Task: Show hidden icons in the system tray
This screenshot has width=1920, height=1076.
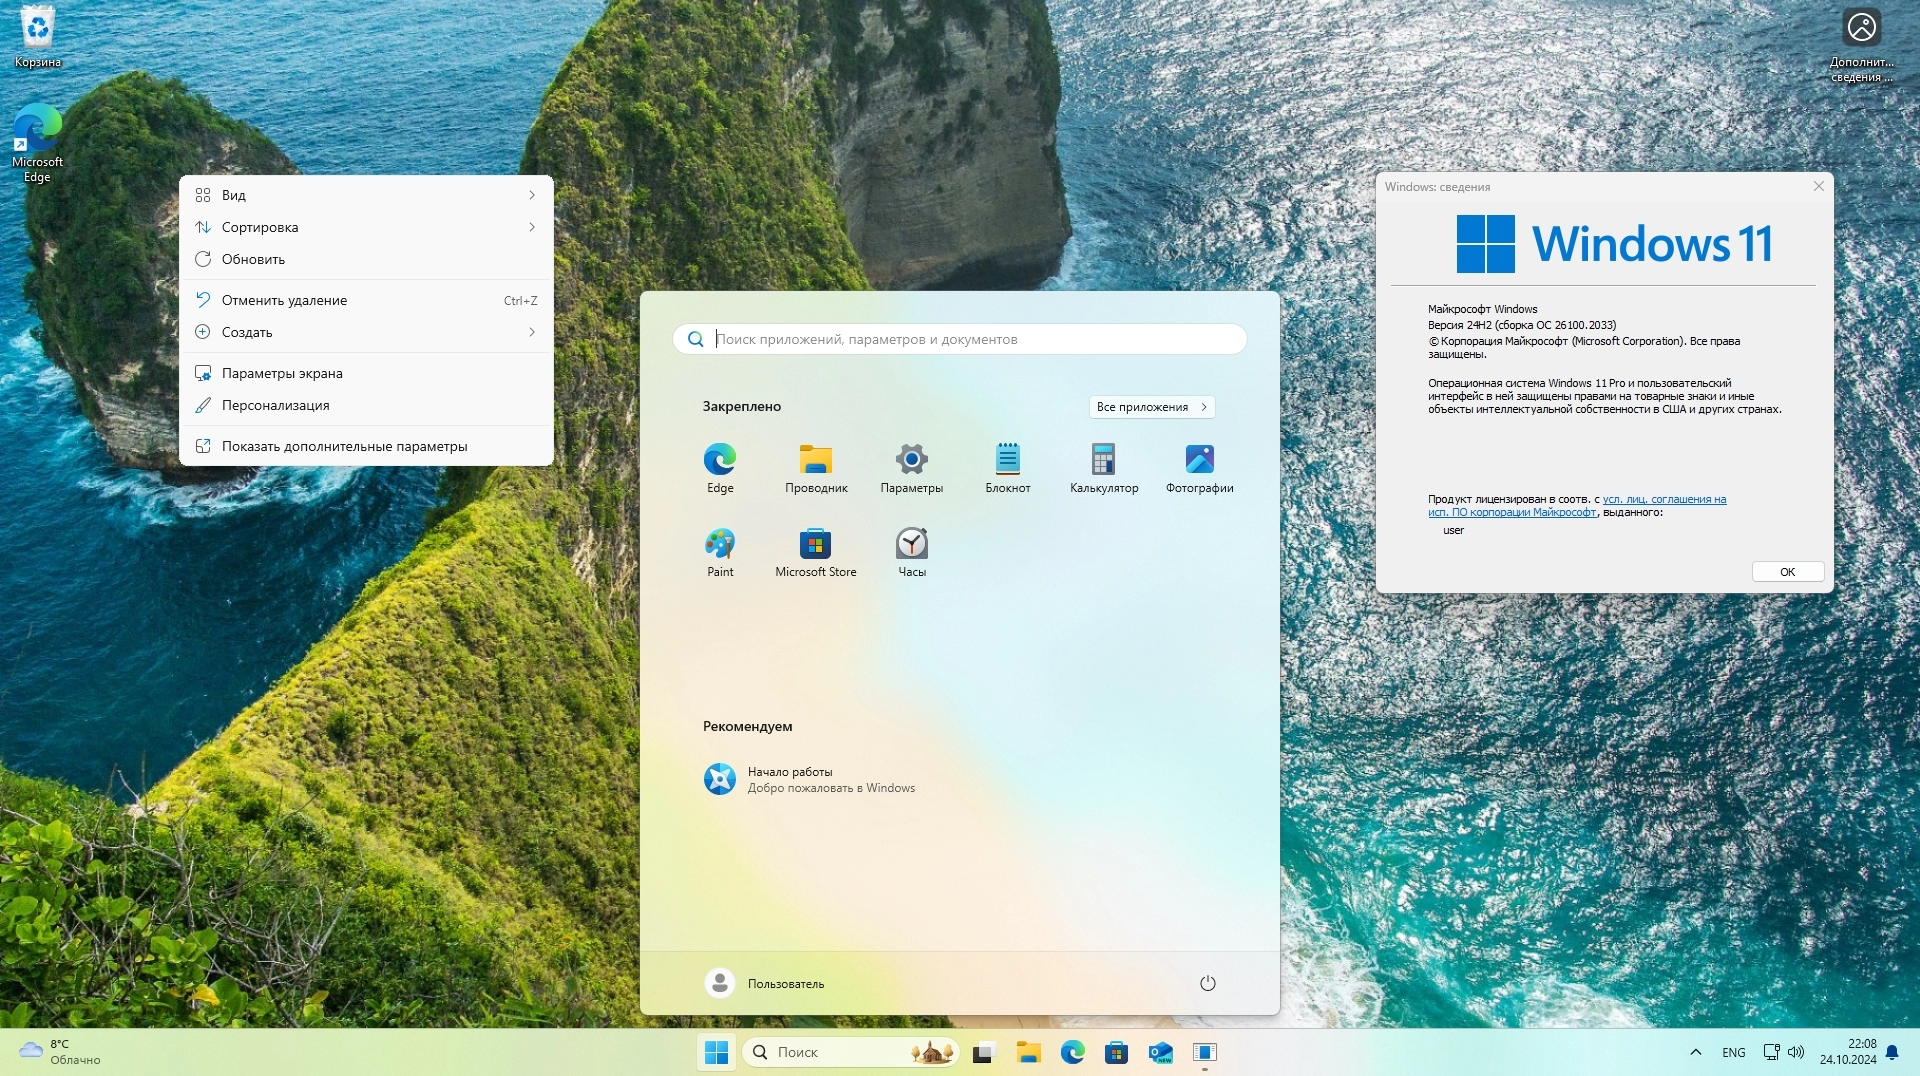Action: 1696,1052
